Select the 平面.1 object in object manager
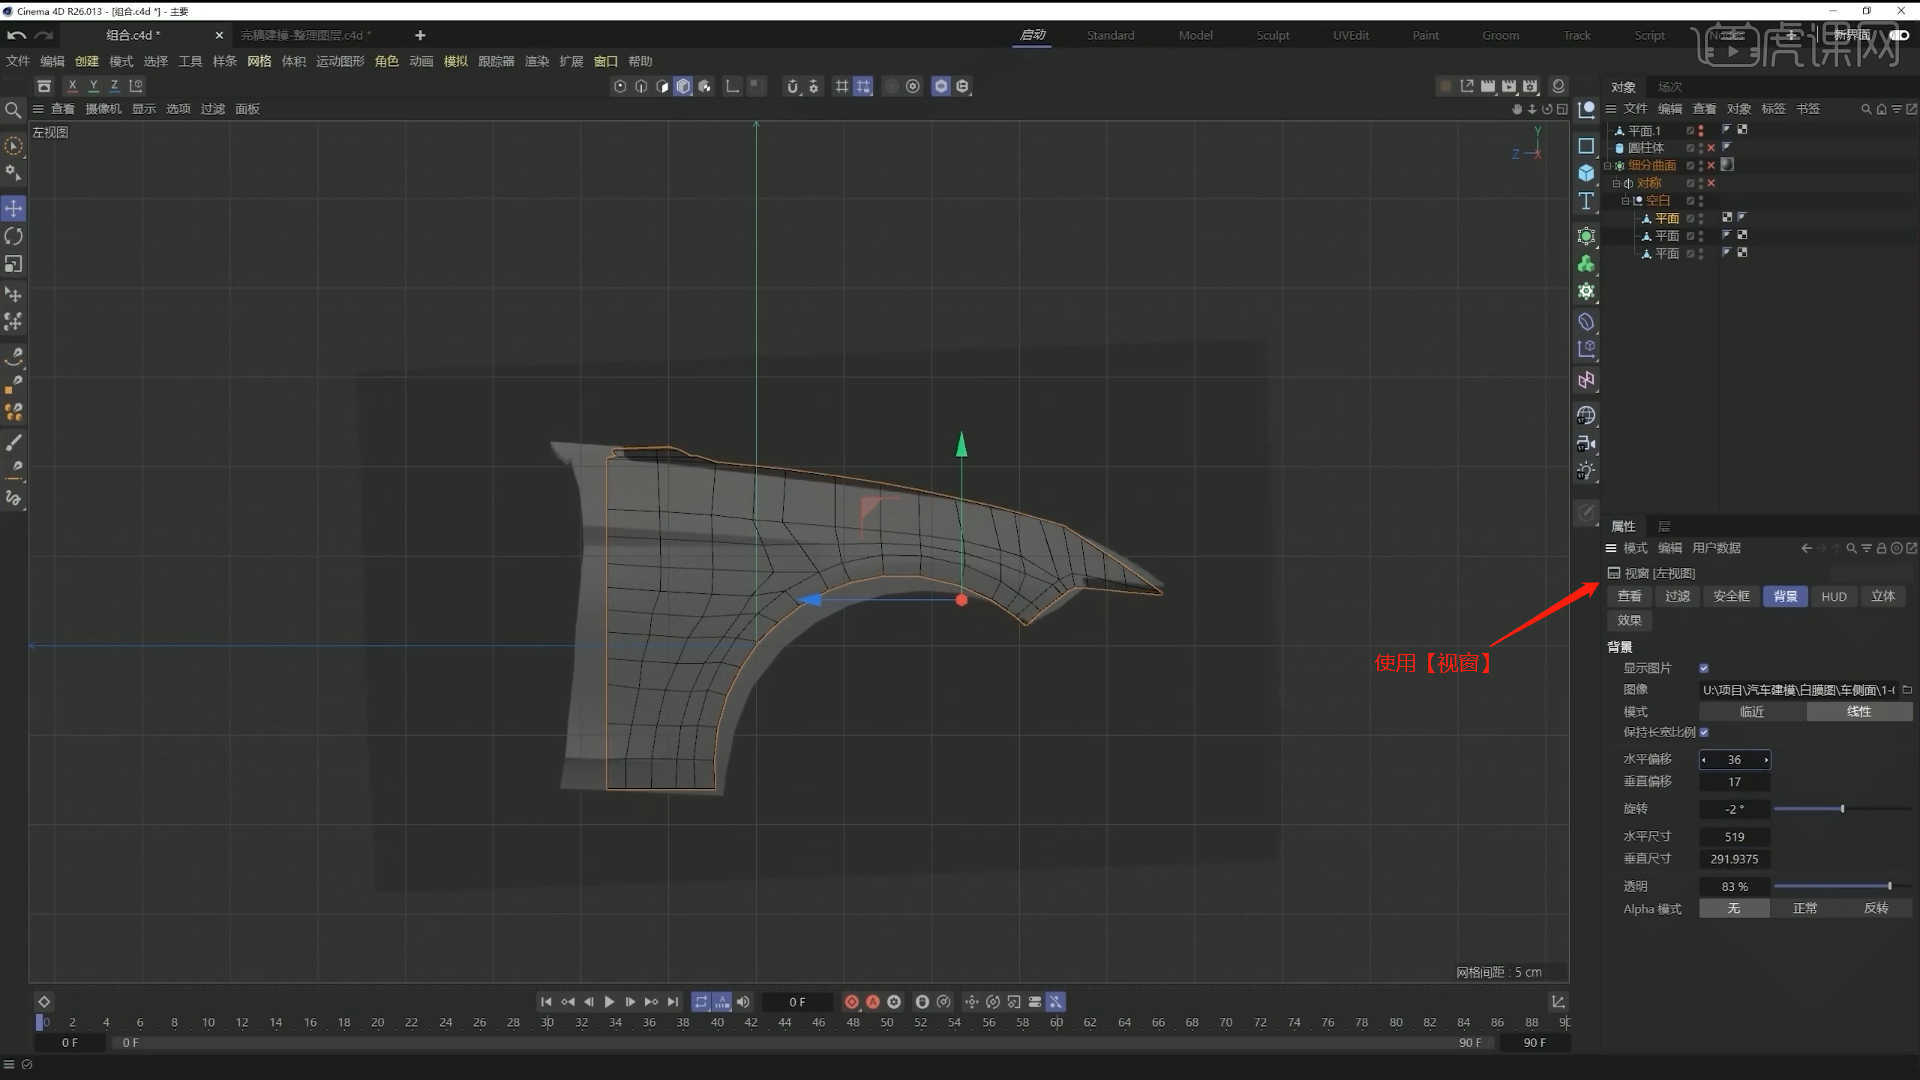Viewport: 1920px width, 1080px height. pos(1643,131)
